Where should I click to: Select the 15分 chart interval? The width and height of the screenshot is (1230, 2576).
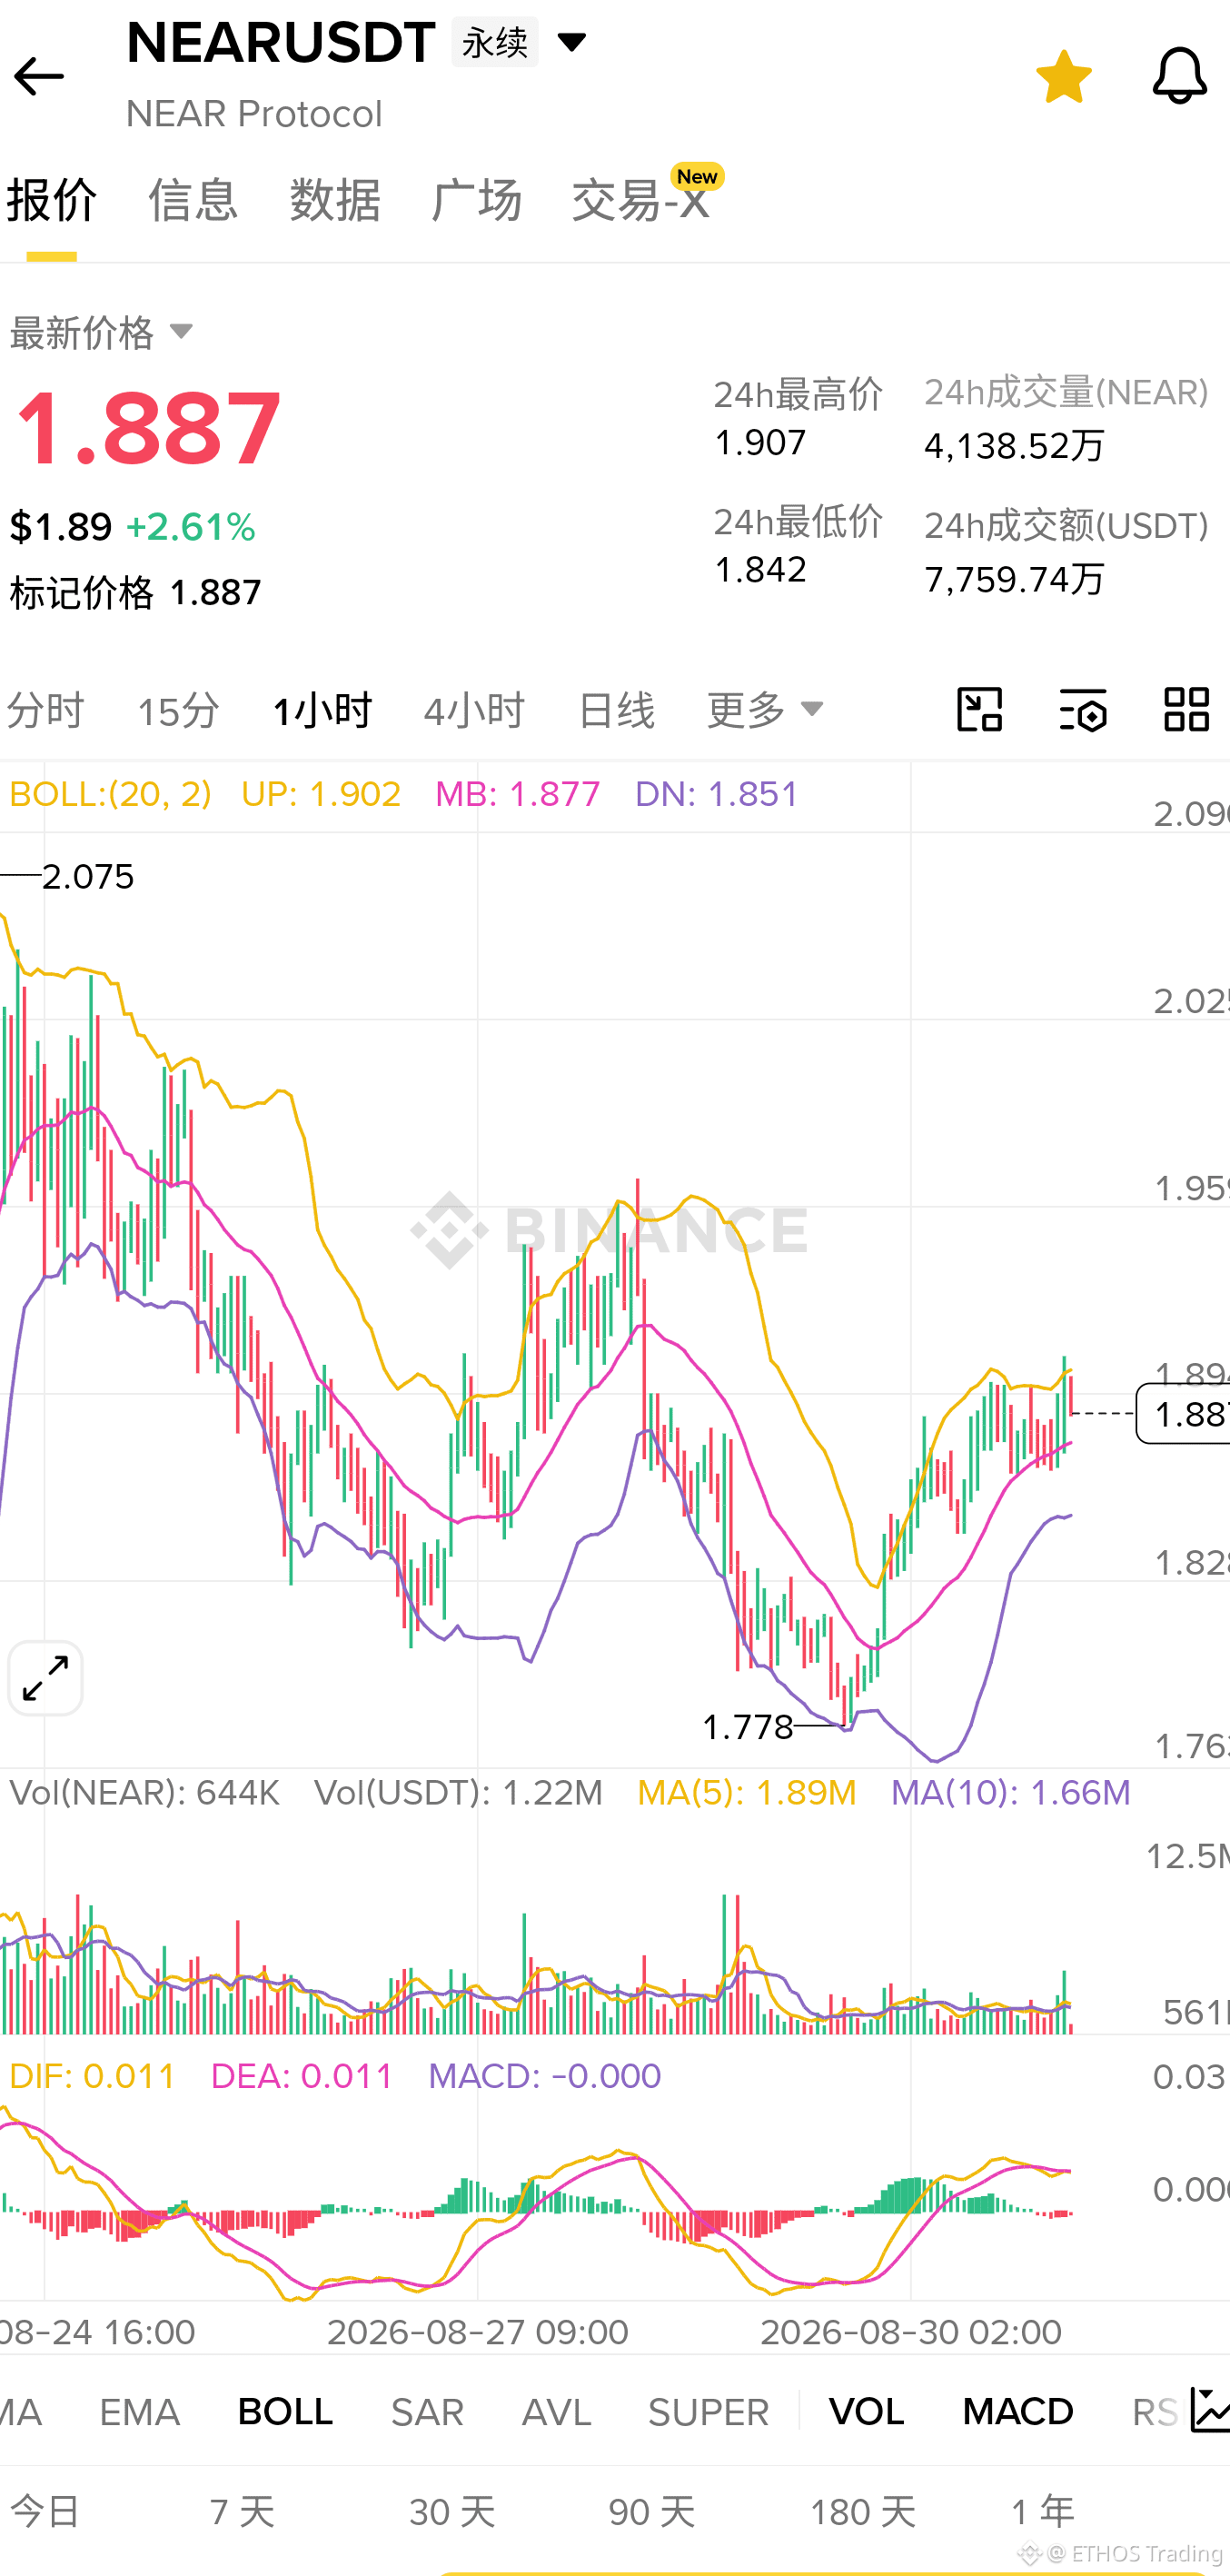click(178, 711)
